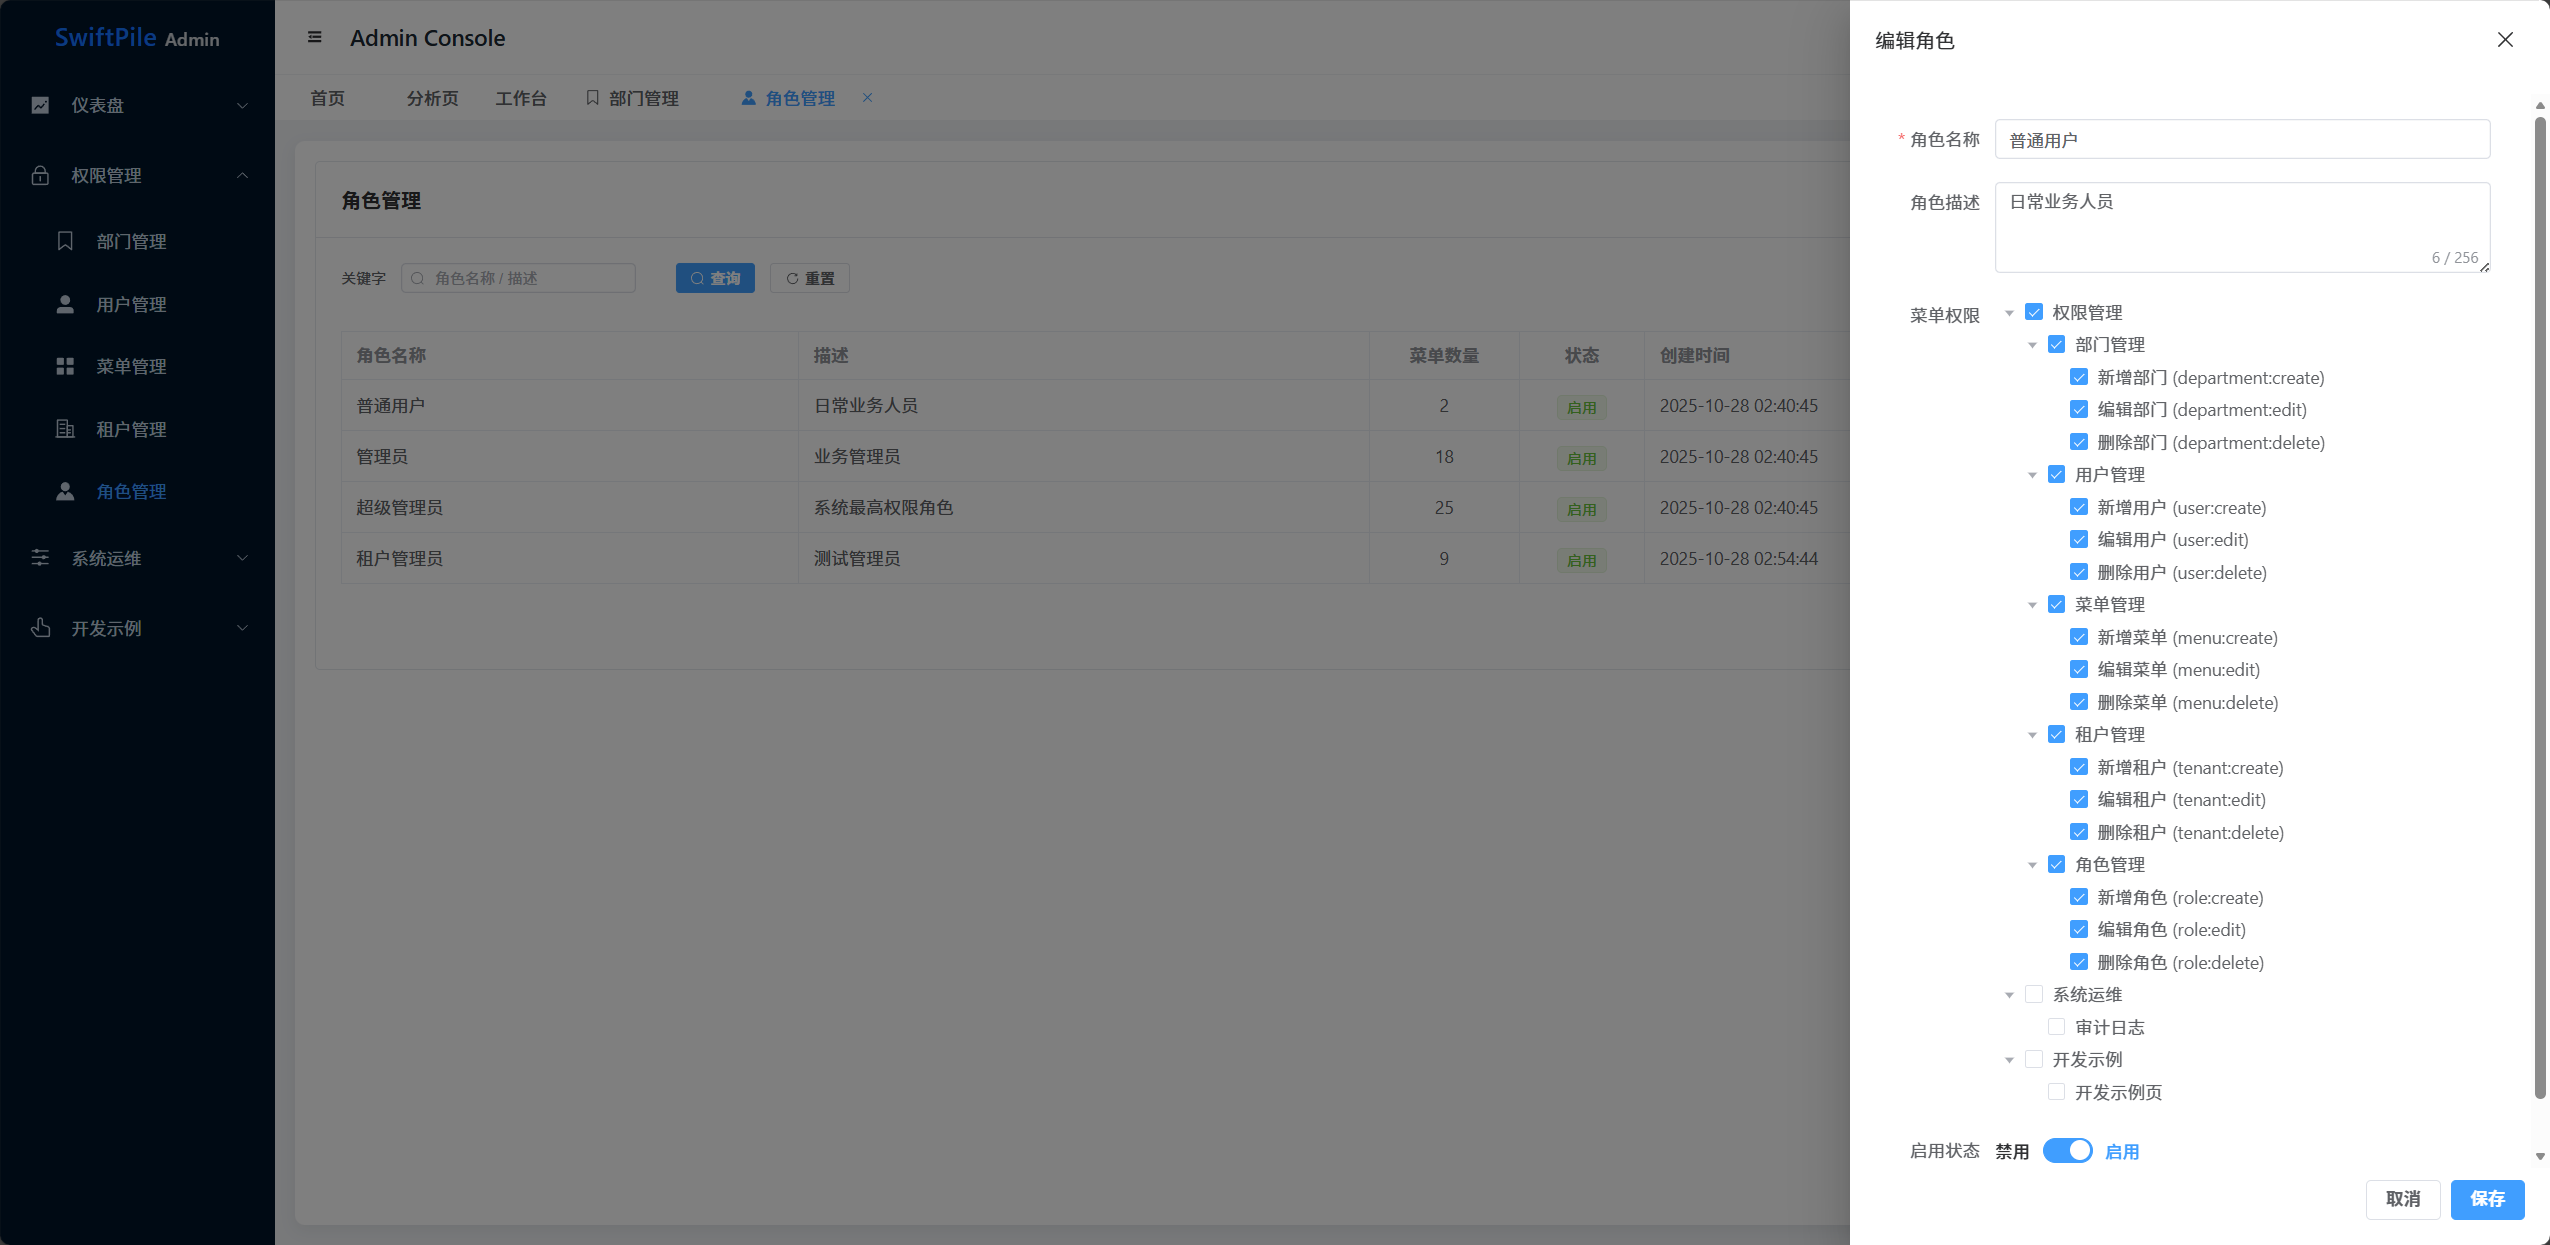Click the 取消 button
Image resolution: width=2550 pixels, height=1245 pixels.
coord(2402,1199)
